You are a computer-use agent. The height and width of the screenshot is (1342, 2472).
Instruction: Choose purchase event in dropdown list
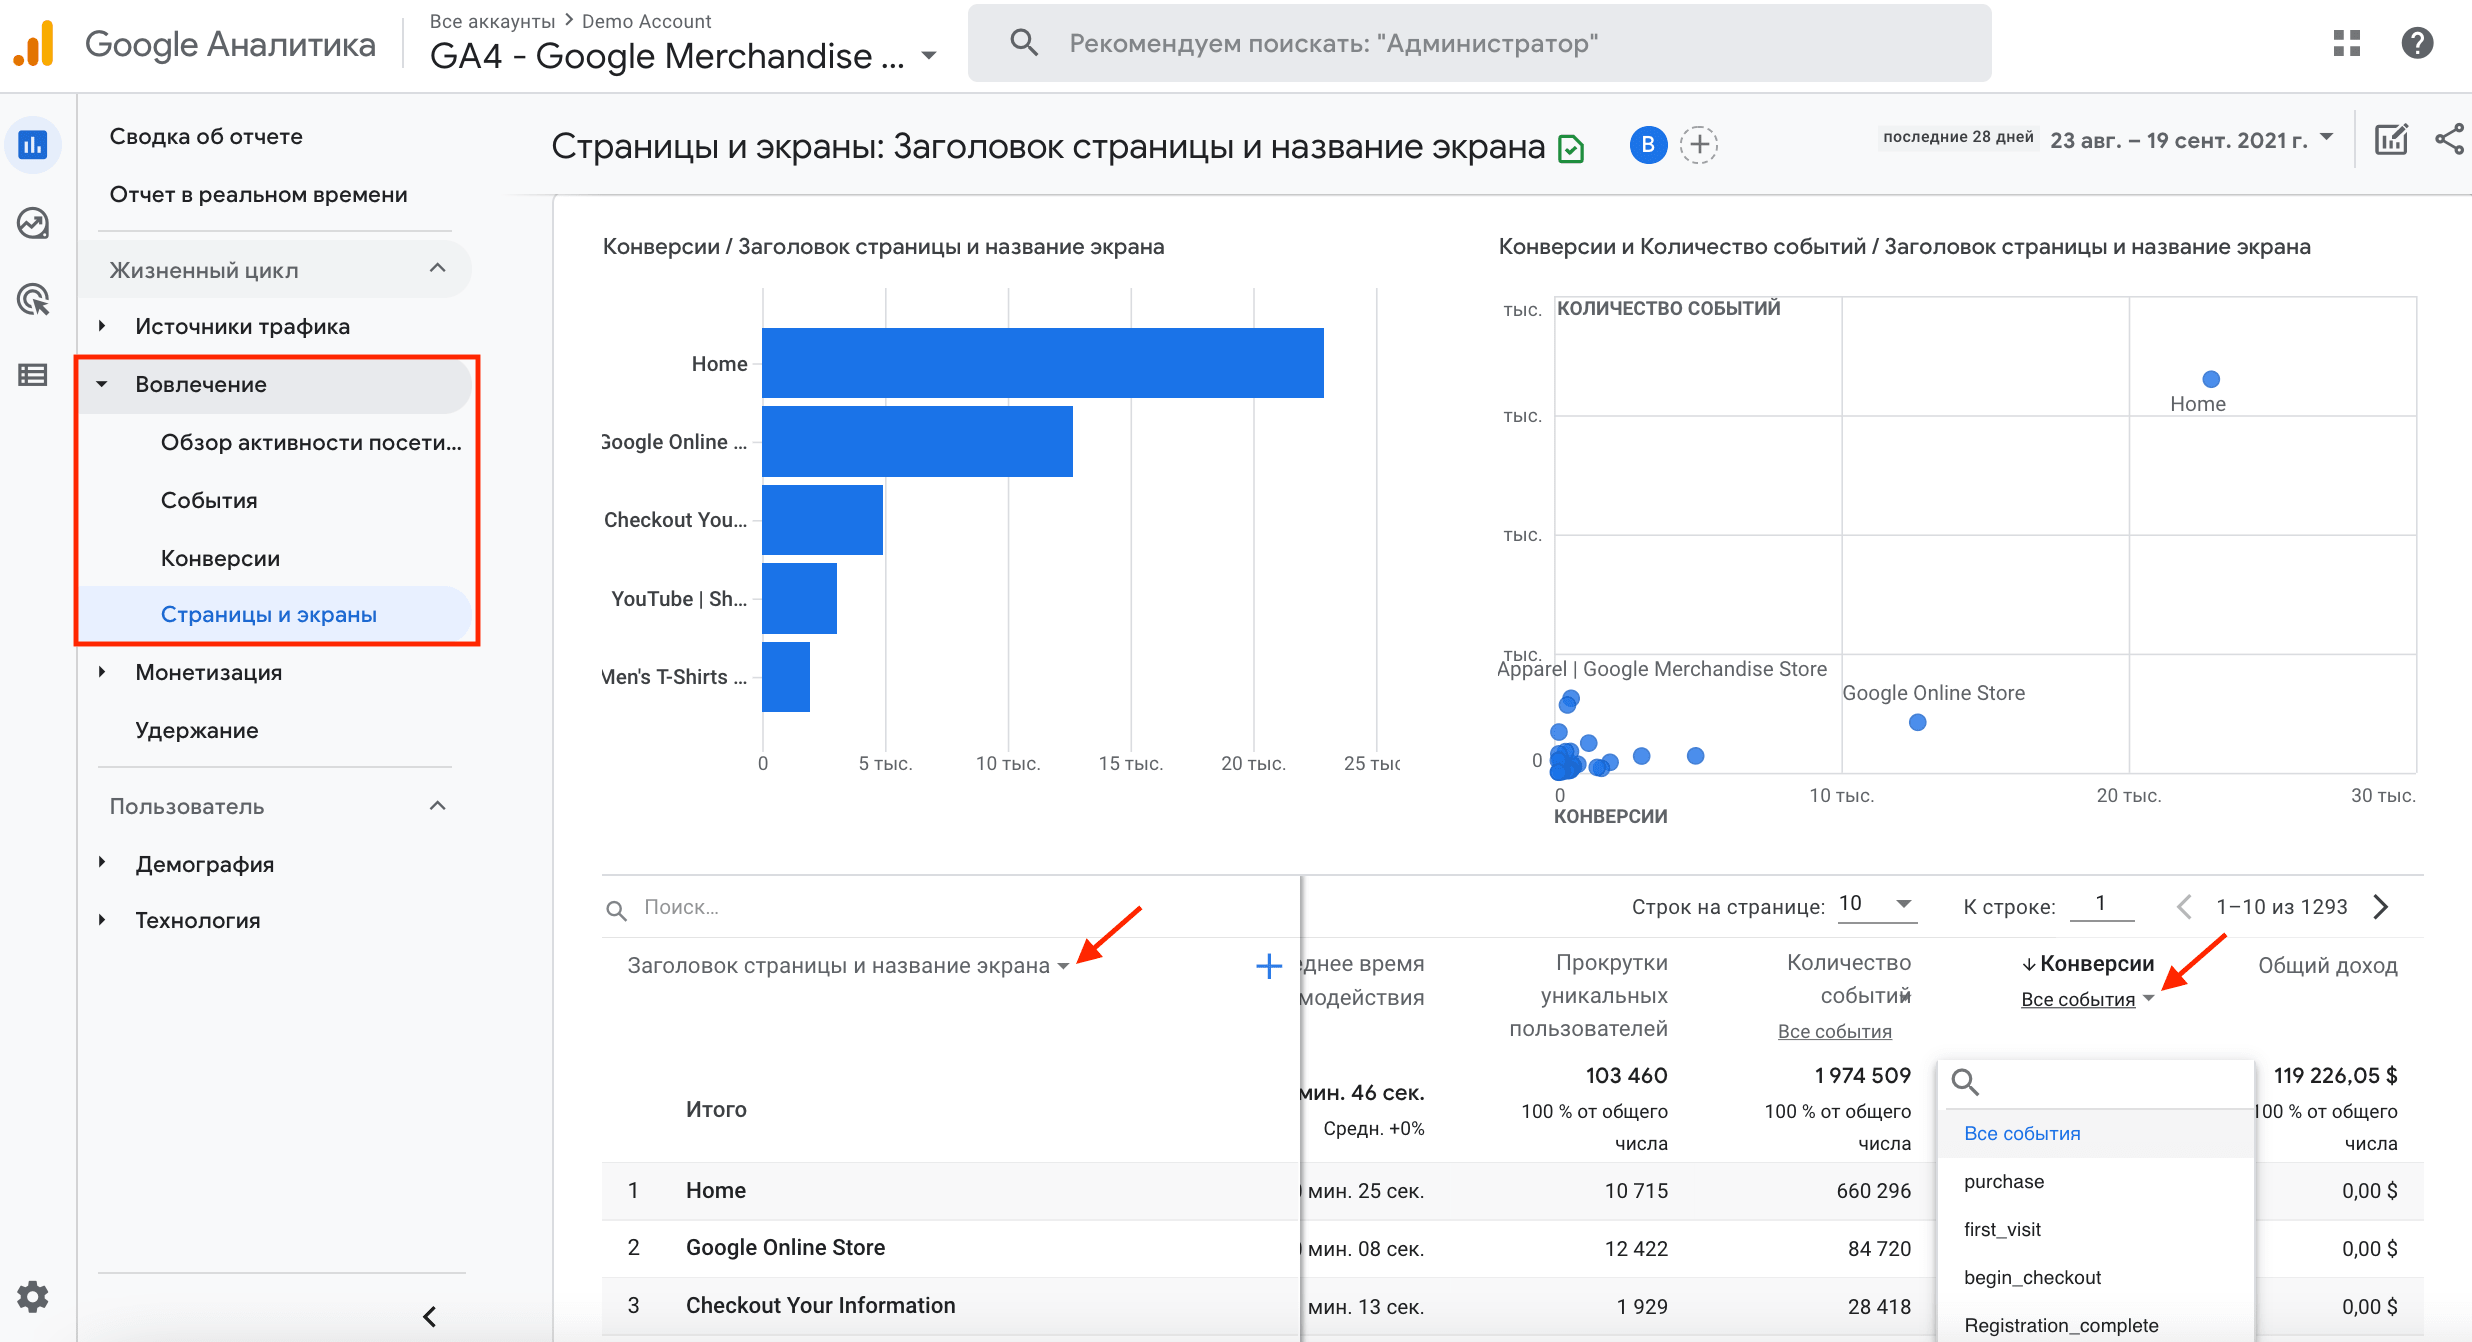(x=2095, y=1181)
